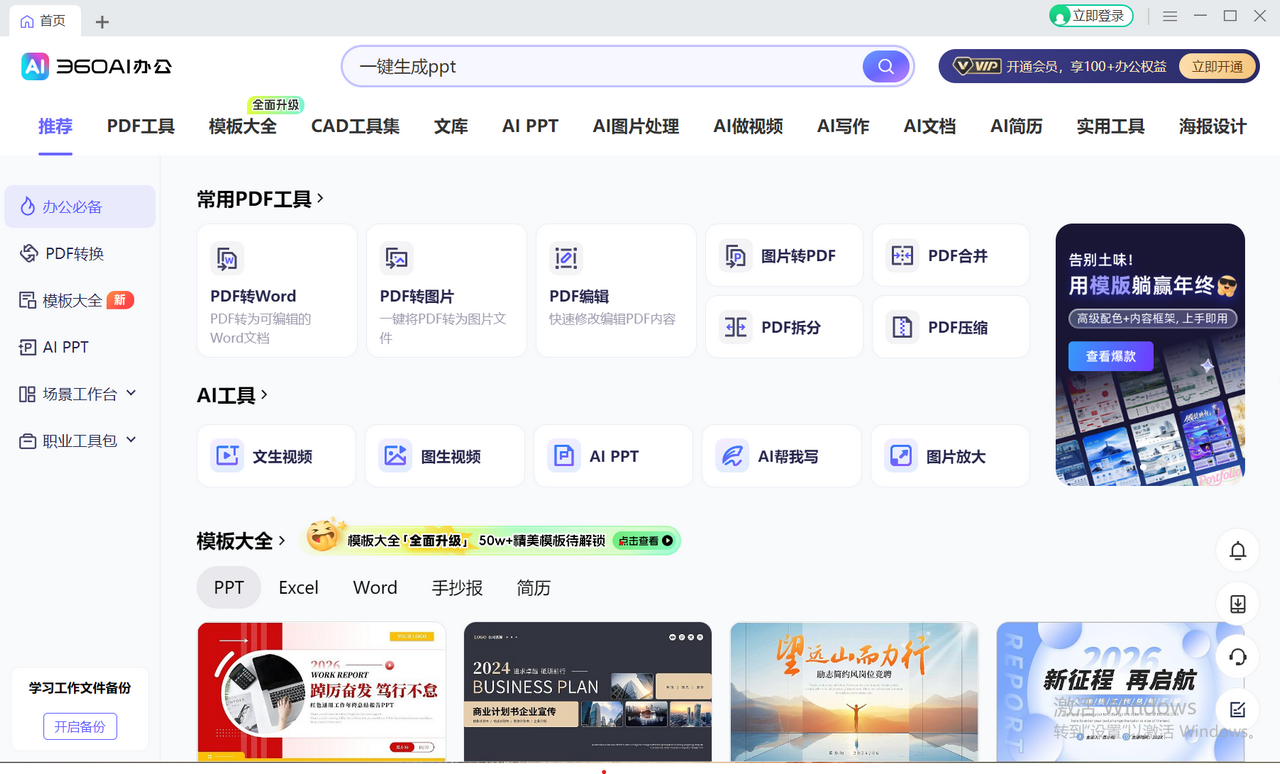Open the hamburger menu near window controls

1169,16
